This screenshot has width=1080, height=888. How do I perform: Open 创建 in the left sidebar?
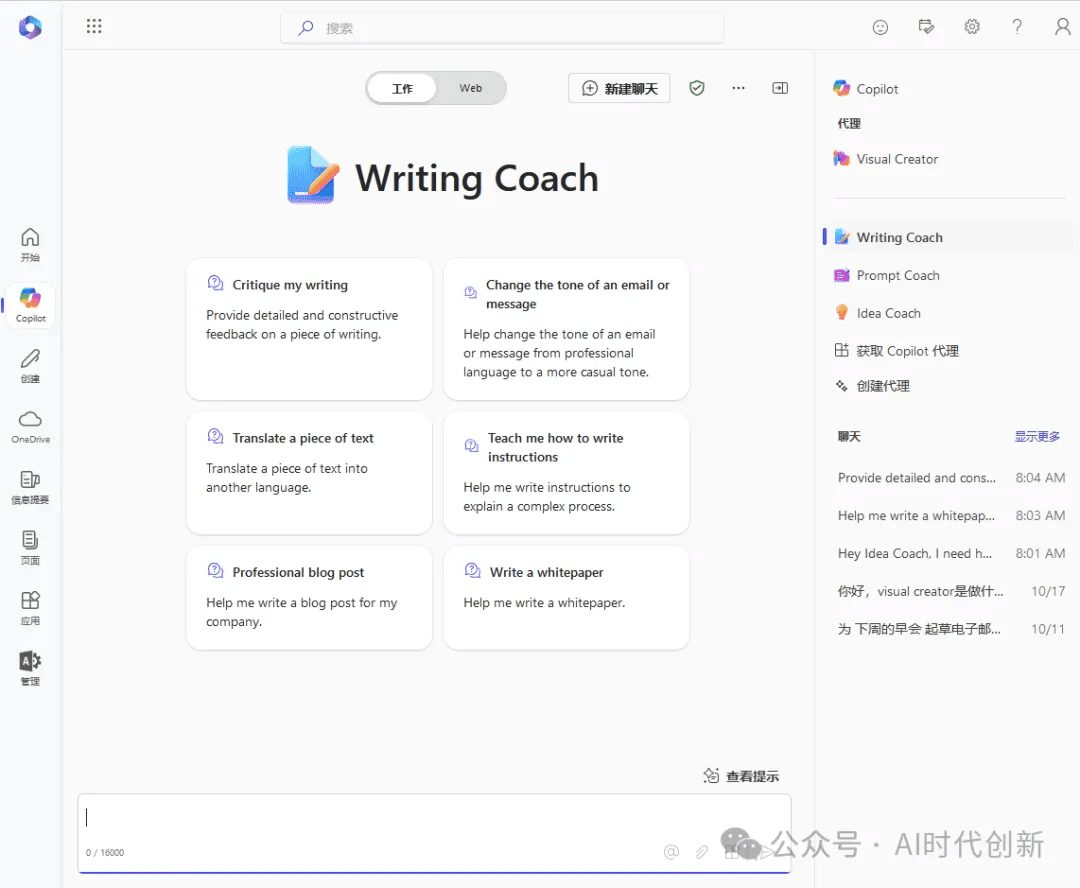pyautogui.click(x=30, y=366)
